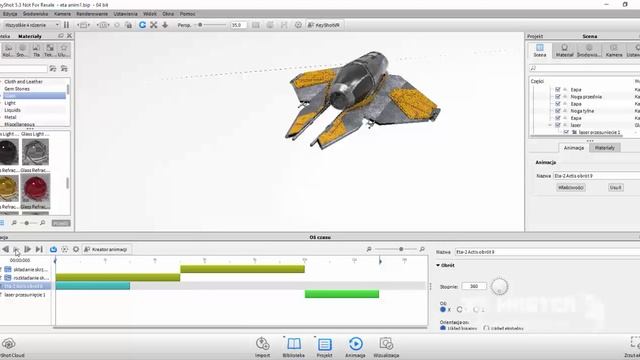This screenshot has height=360, width=640.
Task: Click the downward arrow toolbar icon
Action: tap(165, 25)
